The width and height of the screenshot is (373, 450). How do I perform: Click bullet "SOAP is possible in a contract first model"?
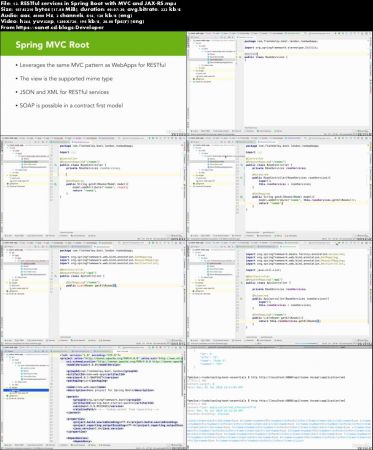pyautogui.click(x=69, y=105)
